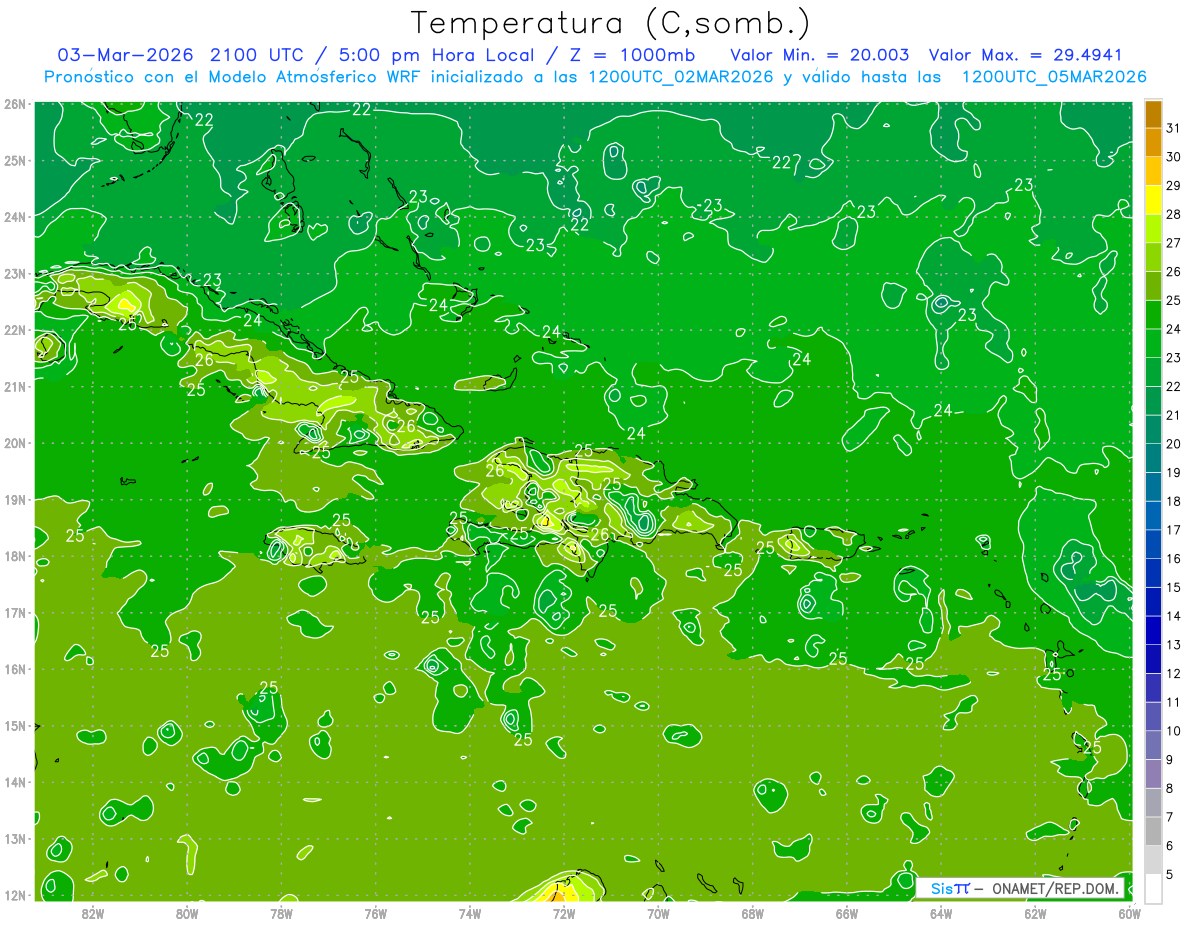Viewport: 1200px width, 927px height.
Task: Click the dark orange swatch above 31
Action: point(1153,113)
